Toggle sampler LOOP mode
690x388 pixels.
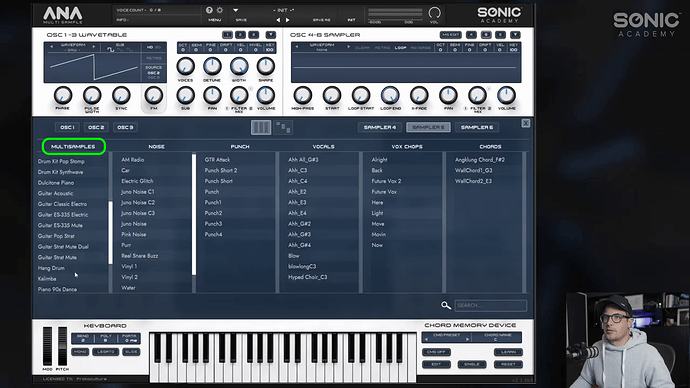400,48
